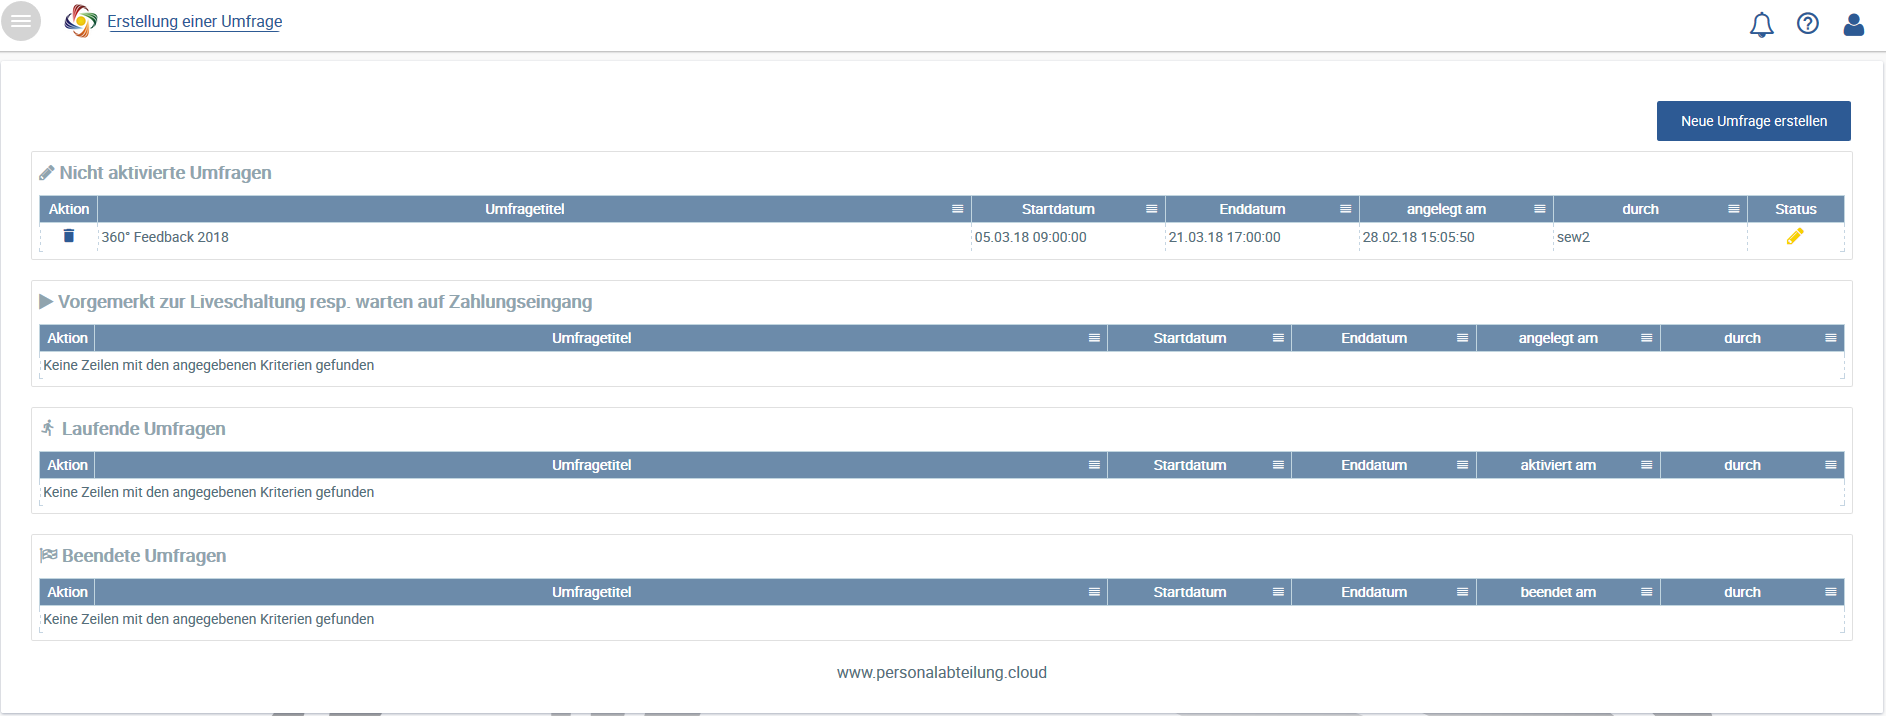Screen dimensions: 1886x716
Task: Open Startdatum column menu in Vorgemerkt table
Action: pos(1278,338)
